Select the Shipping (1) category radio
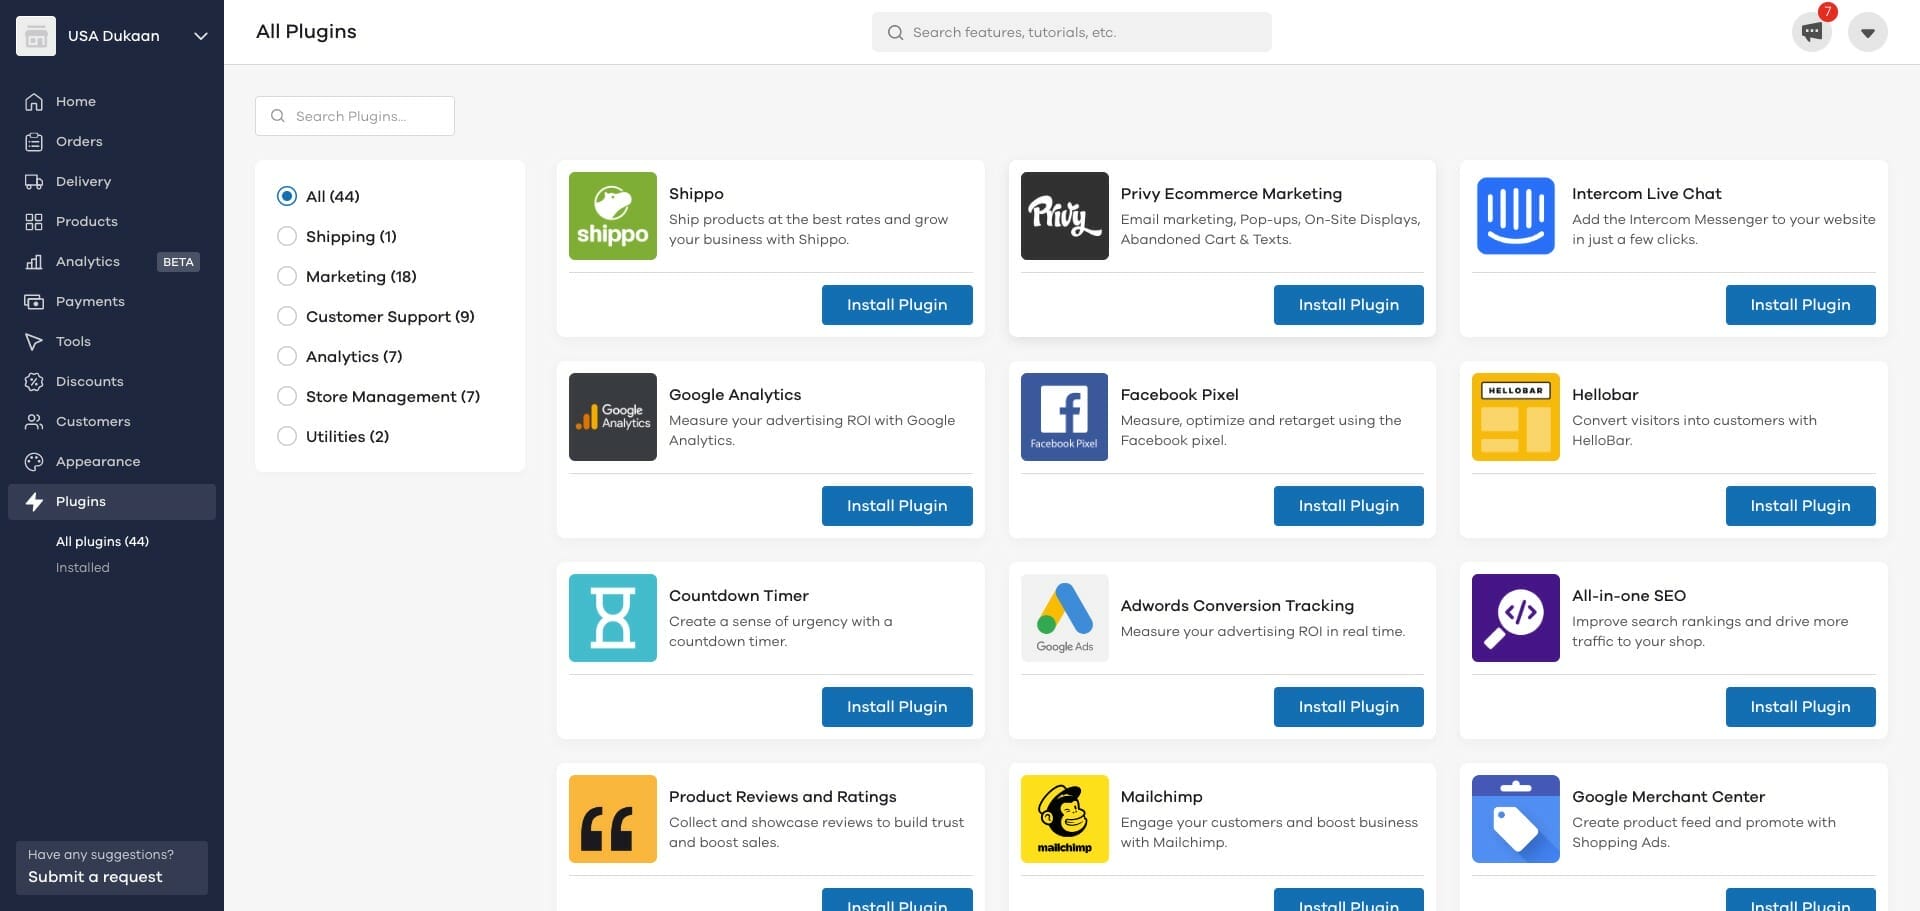Image resolution: width=1920 pixels, height=911 pixels. (287, 236)
